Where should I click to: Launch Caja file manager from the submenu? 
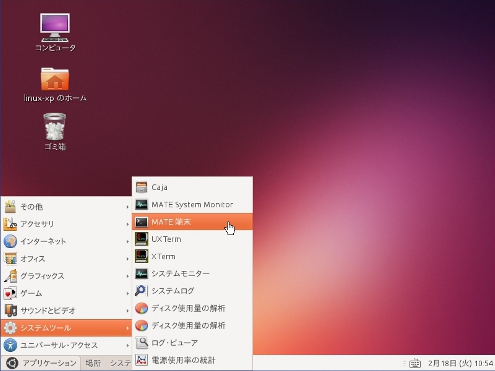tap(192, 187)
